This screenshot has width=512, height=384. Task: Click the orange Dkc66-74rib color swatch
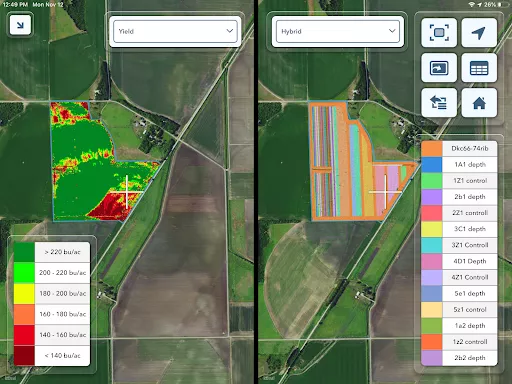(x=432, y=148)
